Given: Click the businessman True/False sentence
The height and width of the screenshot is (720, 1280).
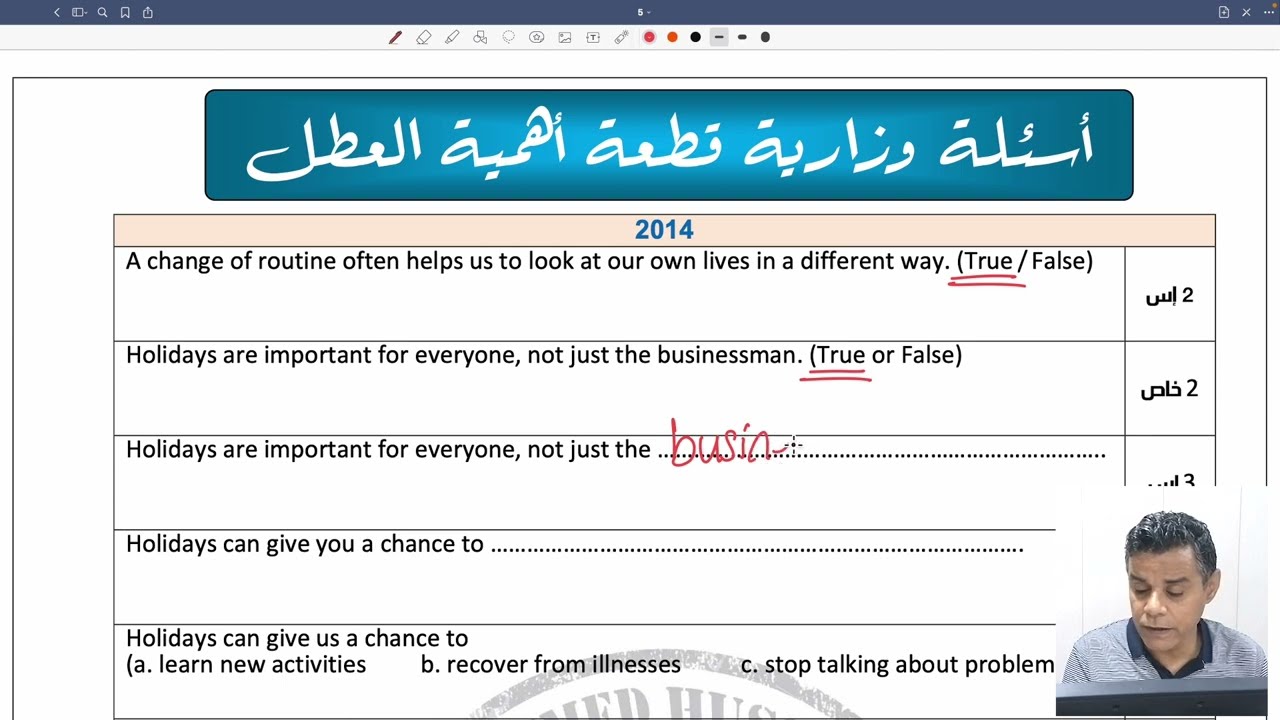Looking at the screenshot, I should (544, 355).
